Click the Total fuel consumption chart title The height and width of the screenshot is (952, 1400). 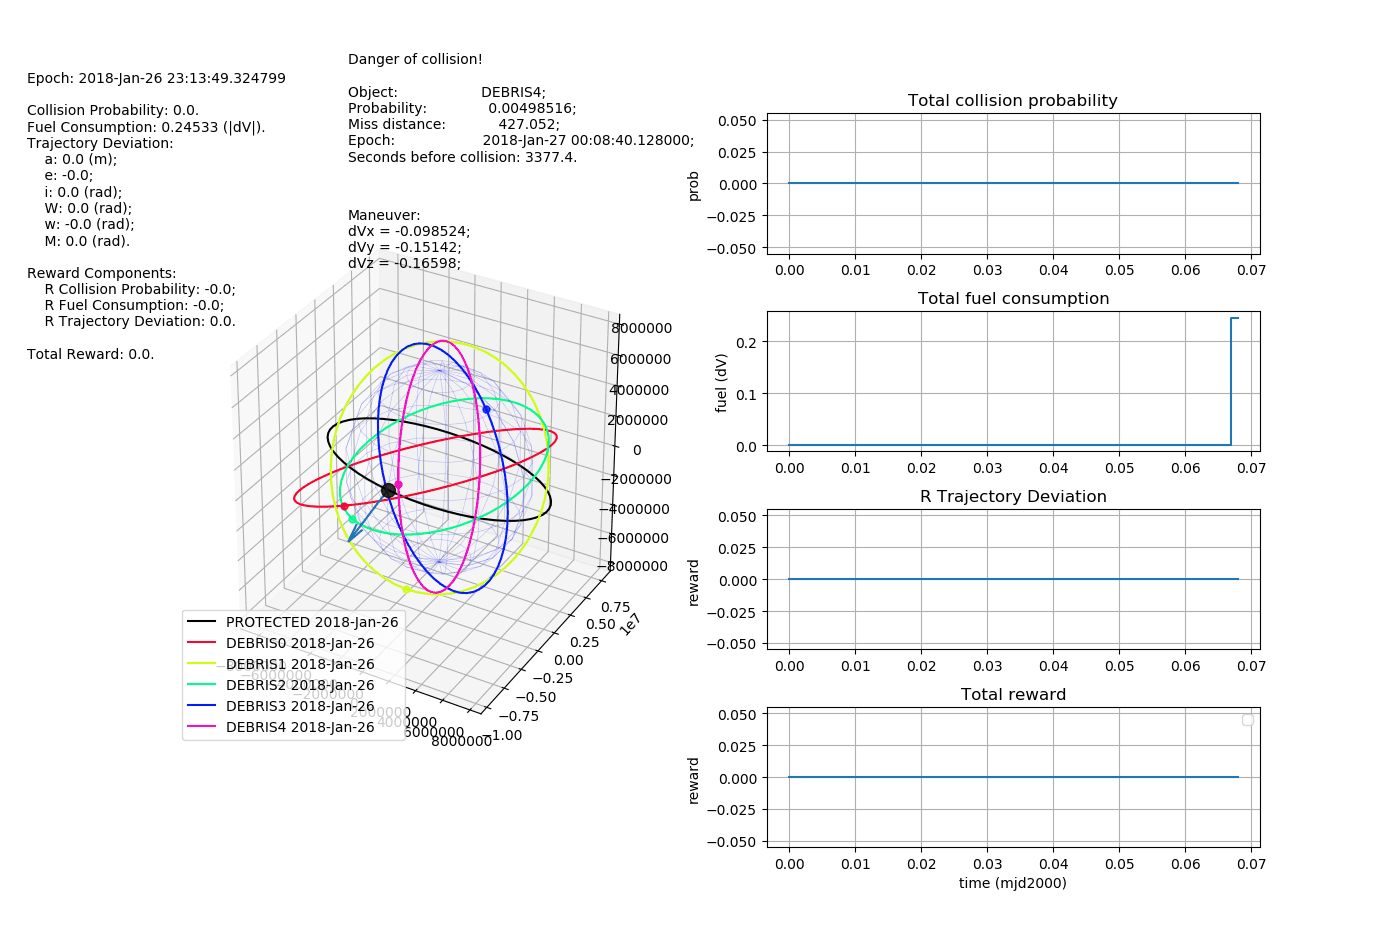coord(1013,299)
